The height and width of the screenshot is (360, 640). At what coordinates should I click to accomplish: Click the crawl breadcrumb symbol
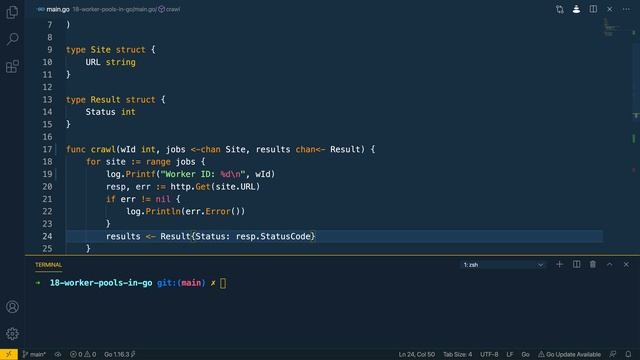pyautogui.click(x=169, y=9)
